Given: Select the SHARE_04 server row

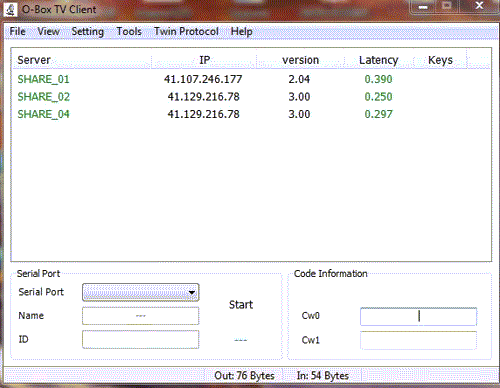Looking at the screenshot, I should coord(250,114).
